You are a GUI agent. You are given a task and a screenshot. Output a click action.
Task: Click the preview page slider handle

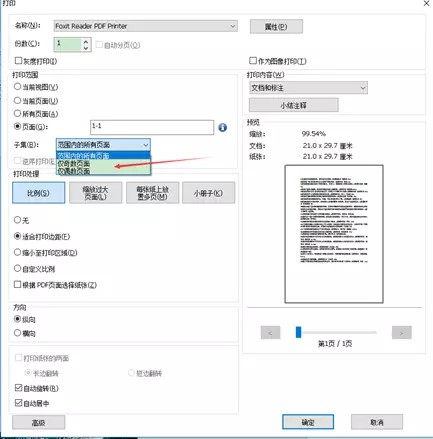[x=298, y=332]
